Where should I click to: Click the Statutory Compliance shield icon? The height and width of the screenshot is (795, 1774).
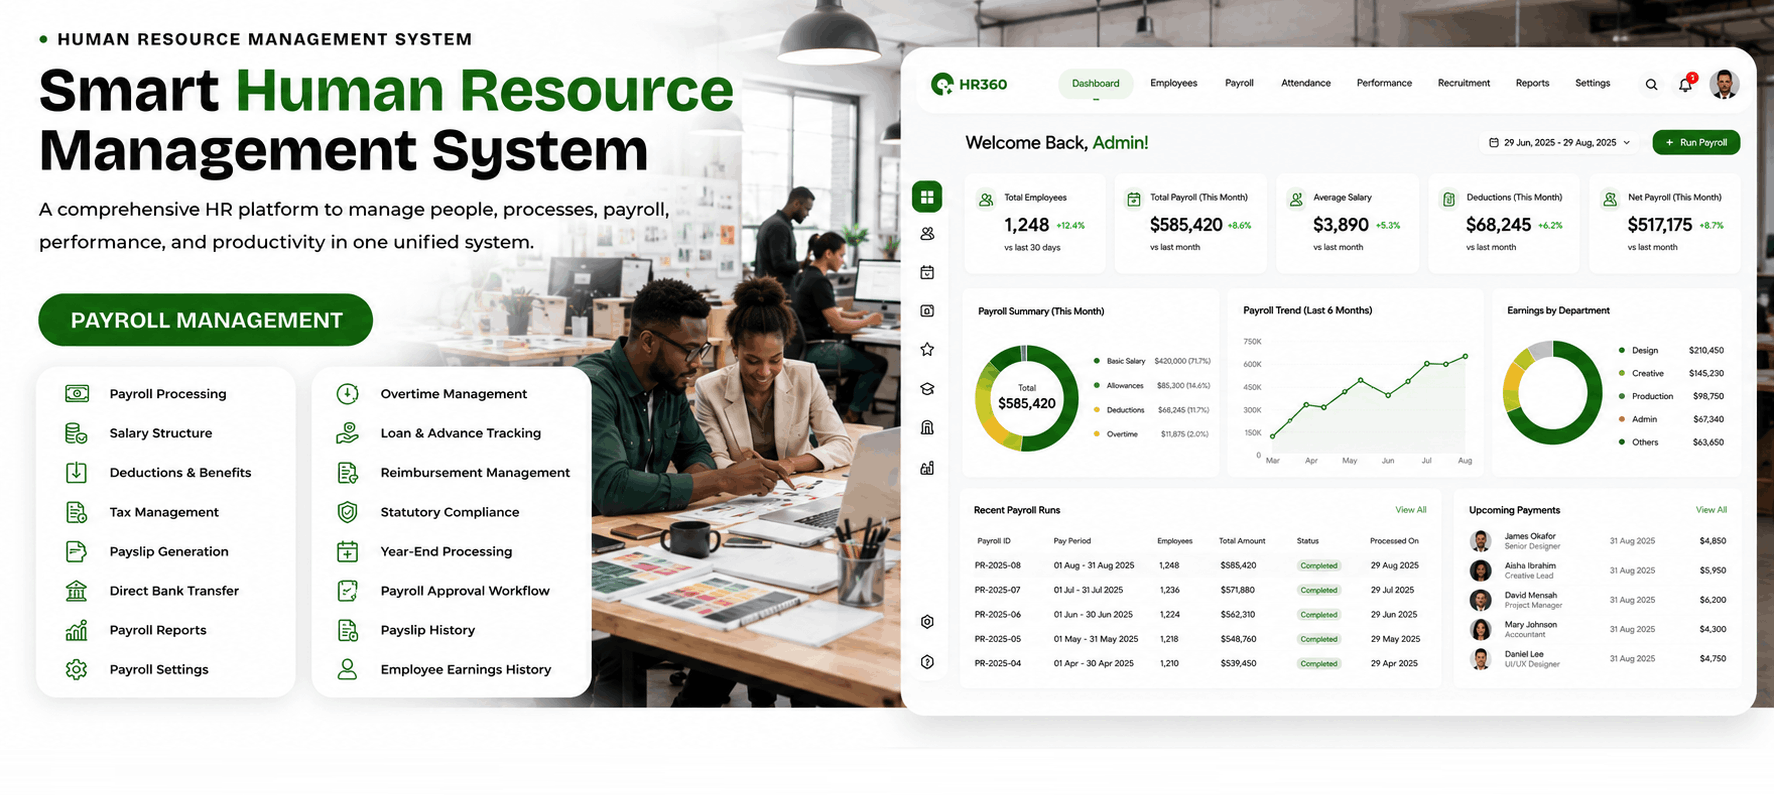347,512
